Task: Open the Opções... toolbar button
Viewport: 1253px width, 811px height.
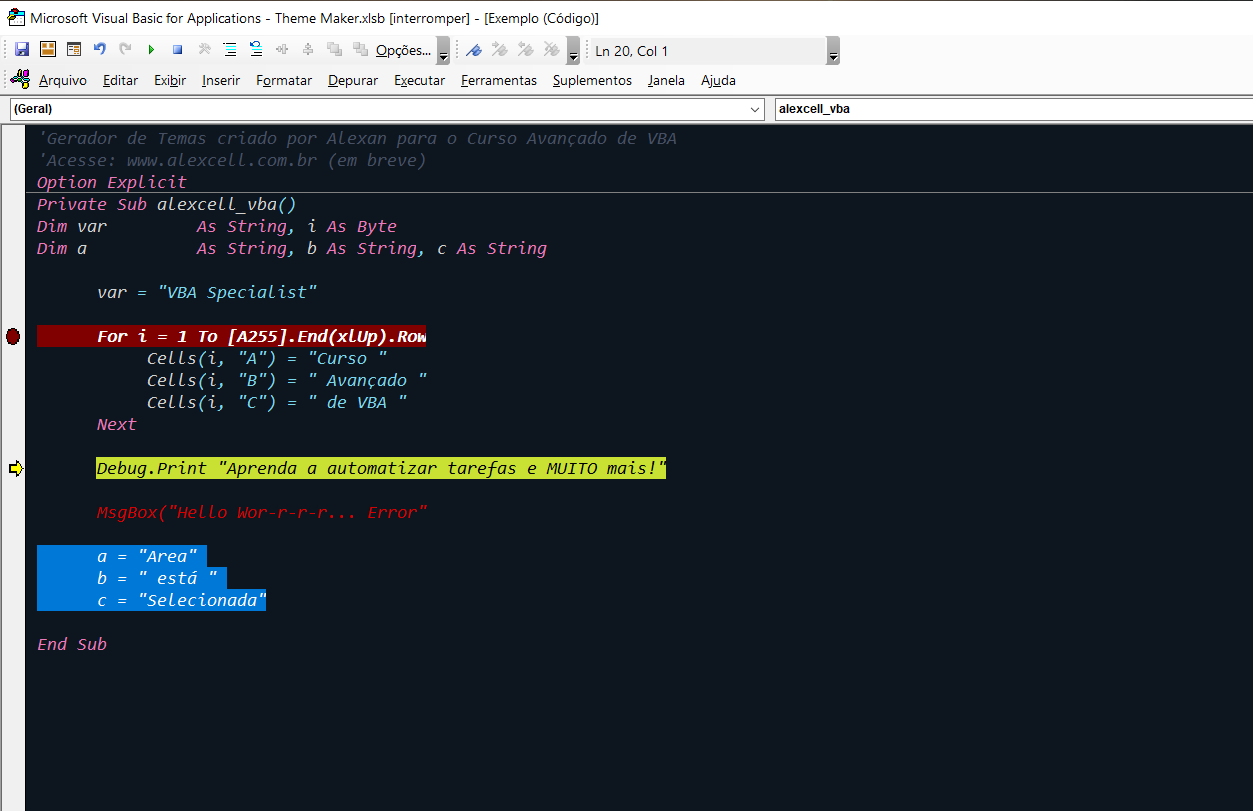Action: click(x=404, y=50)
